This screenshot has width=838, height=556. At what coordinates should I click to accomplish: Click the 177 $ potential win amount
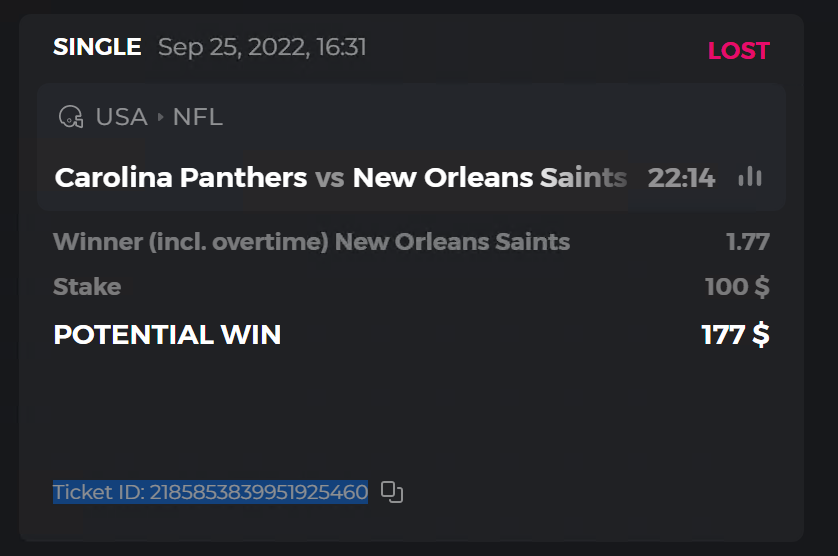(x=735, y=335)
